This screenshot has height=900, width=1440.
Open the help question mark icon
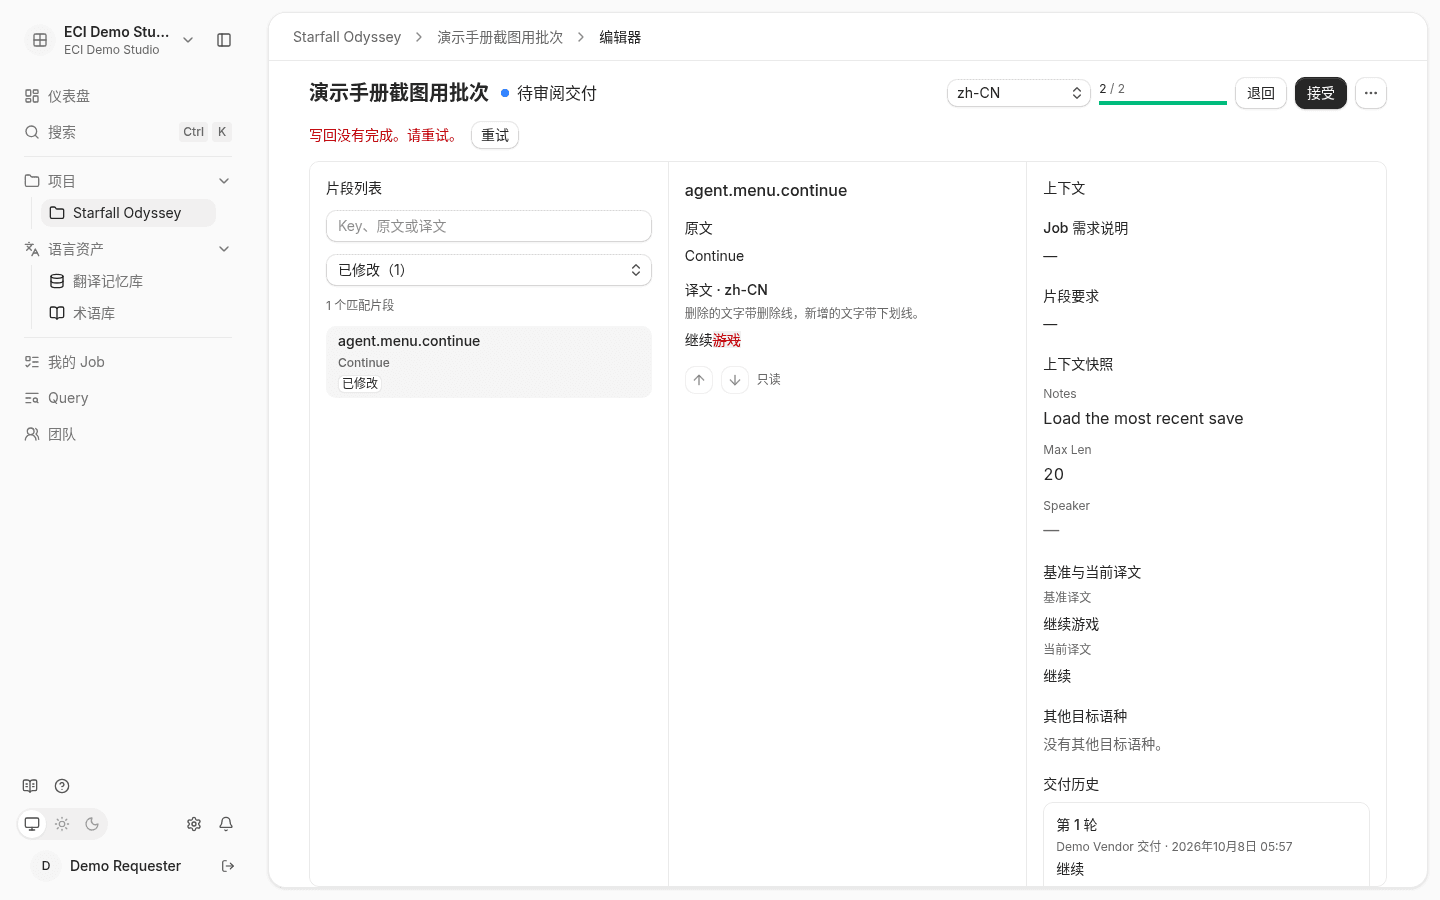click(x=62, y=786)
